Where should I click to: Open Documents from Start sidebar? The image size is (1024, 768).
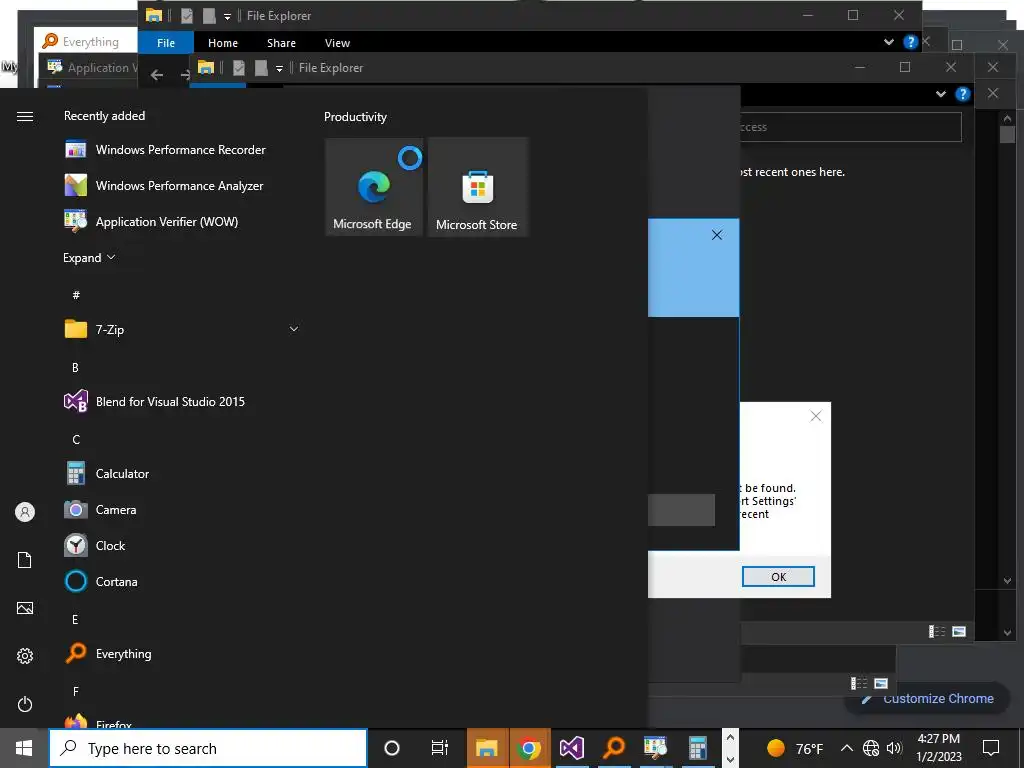(25, 560)
